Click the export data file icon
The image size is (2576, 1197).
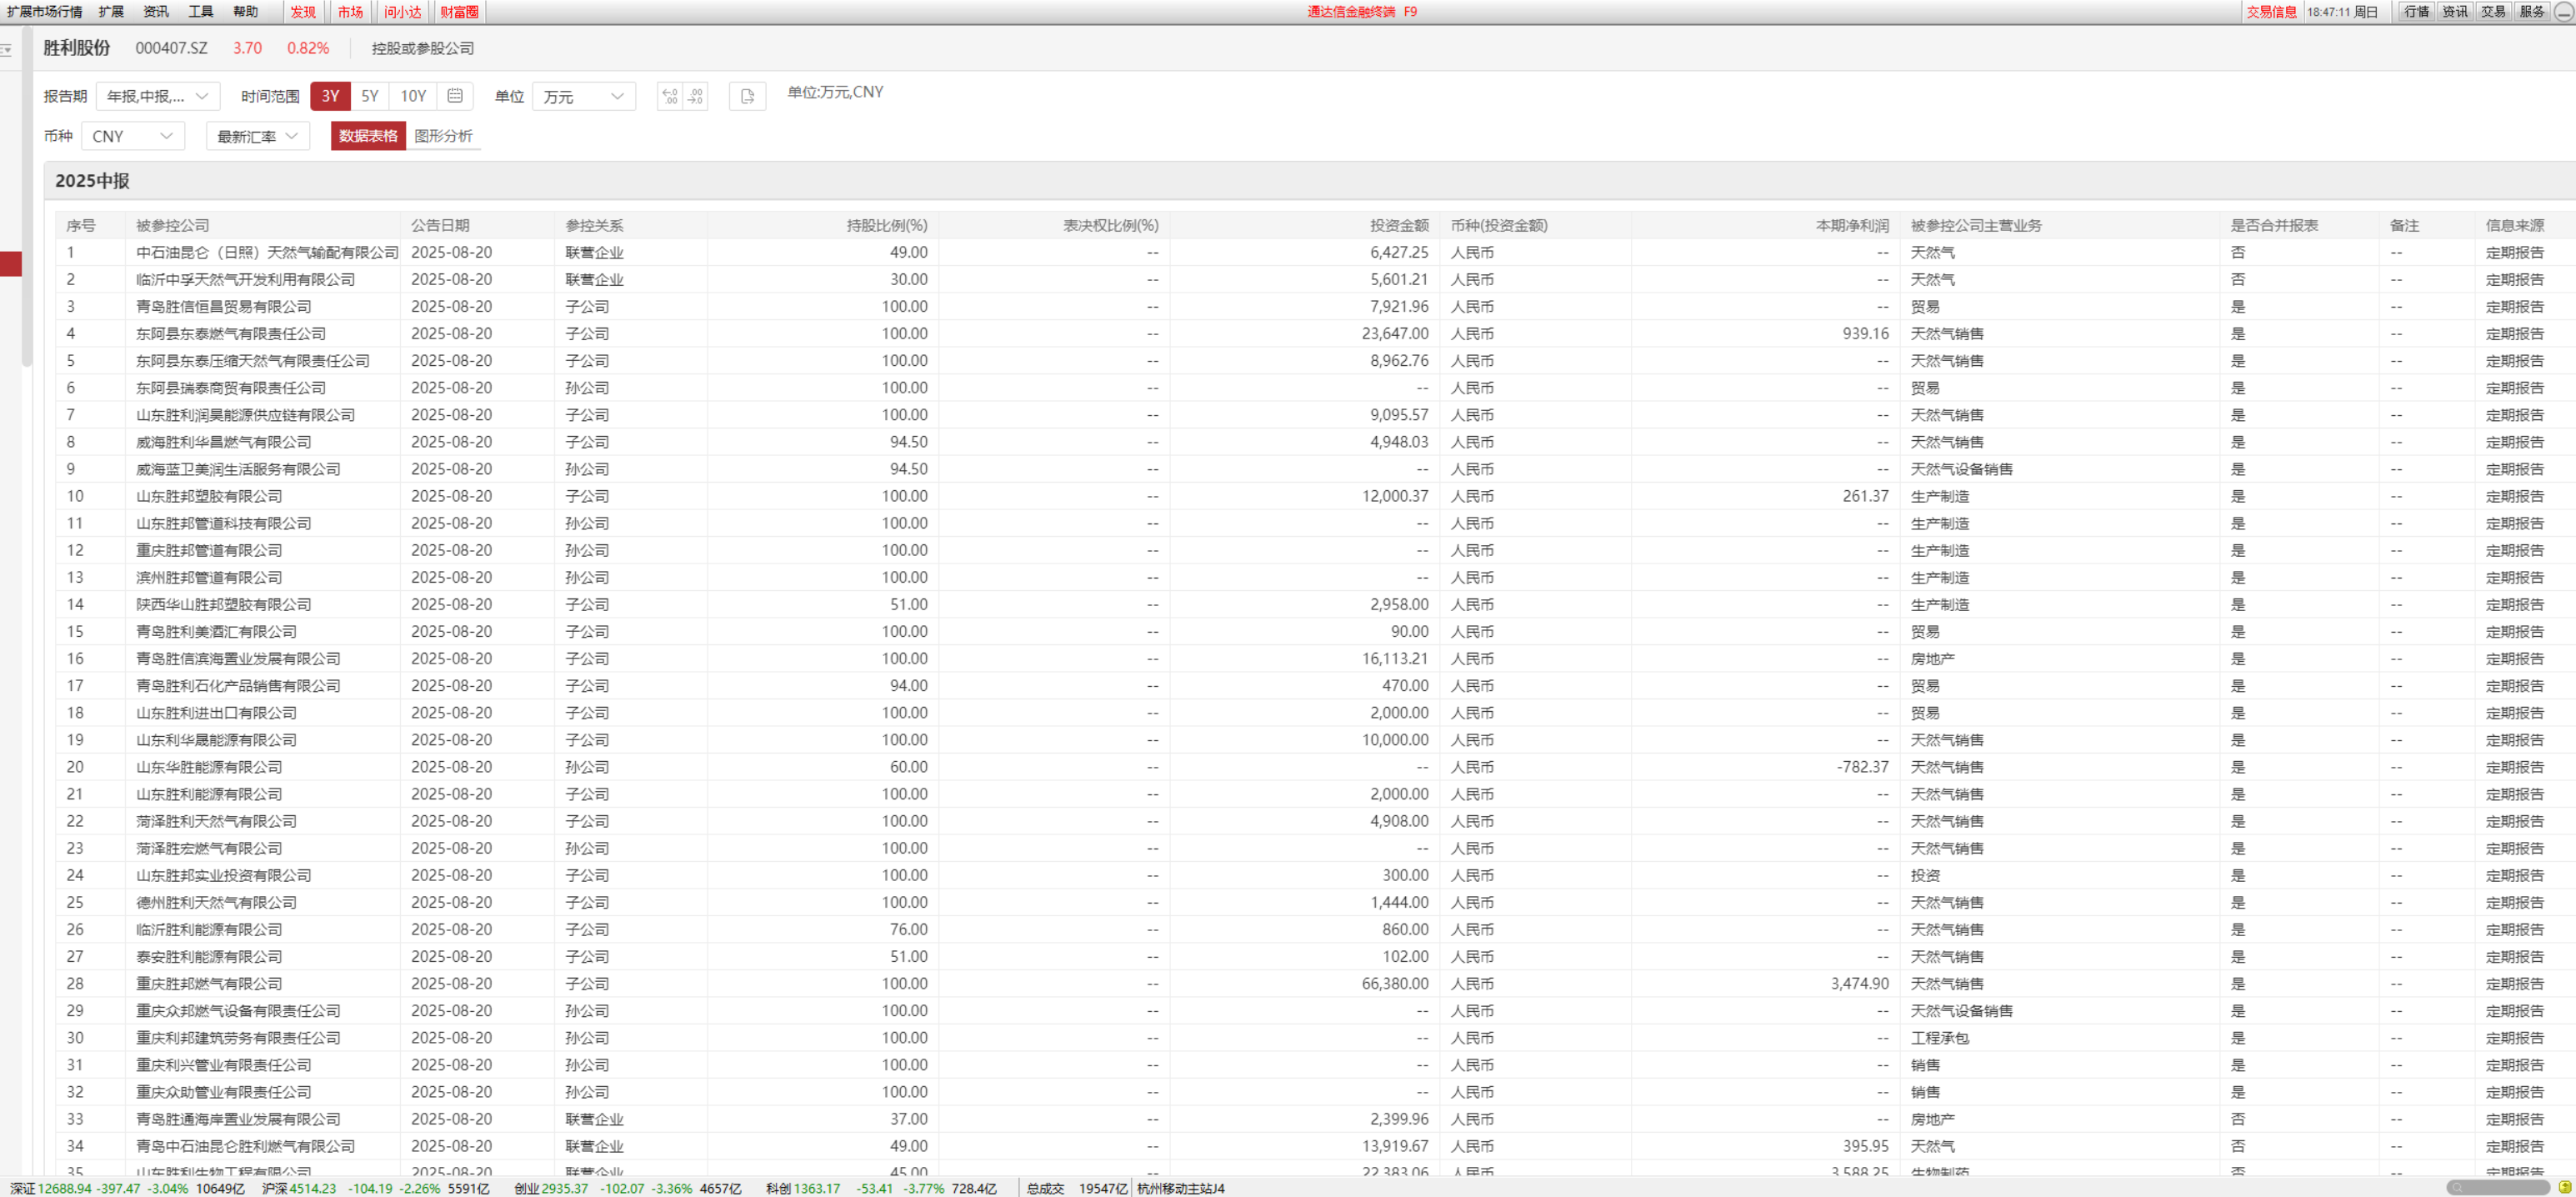tap(747, 96)
